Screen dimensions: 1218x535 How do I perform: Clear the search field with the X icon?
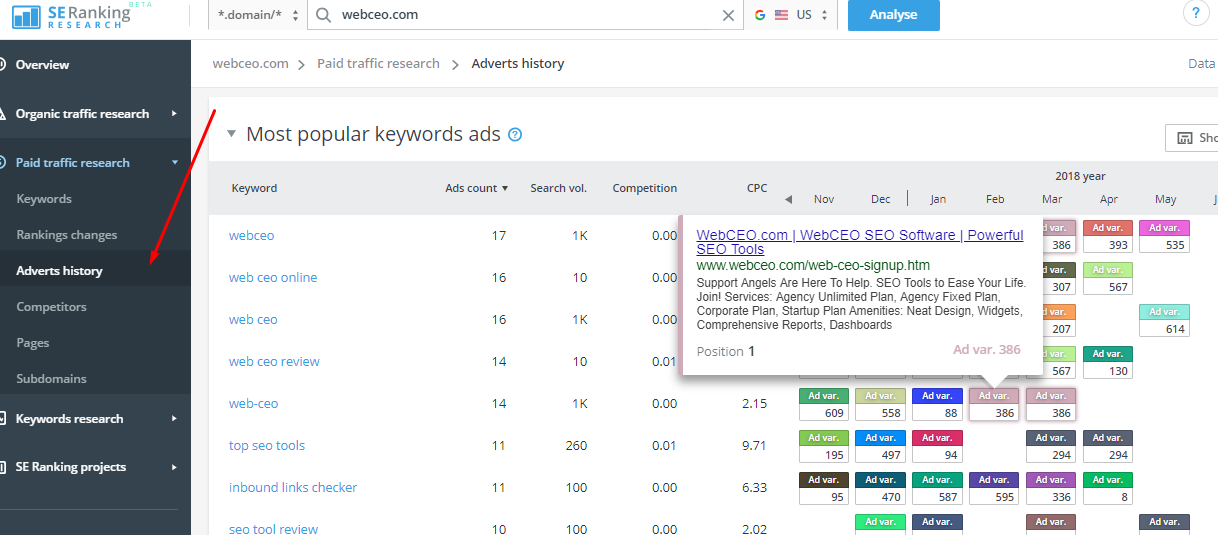coord(728,15)
